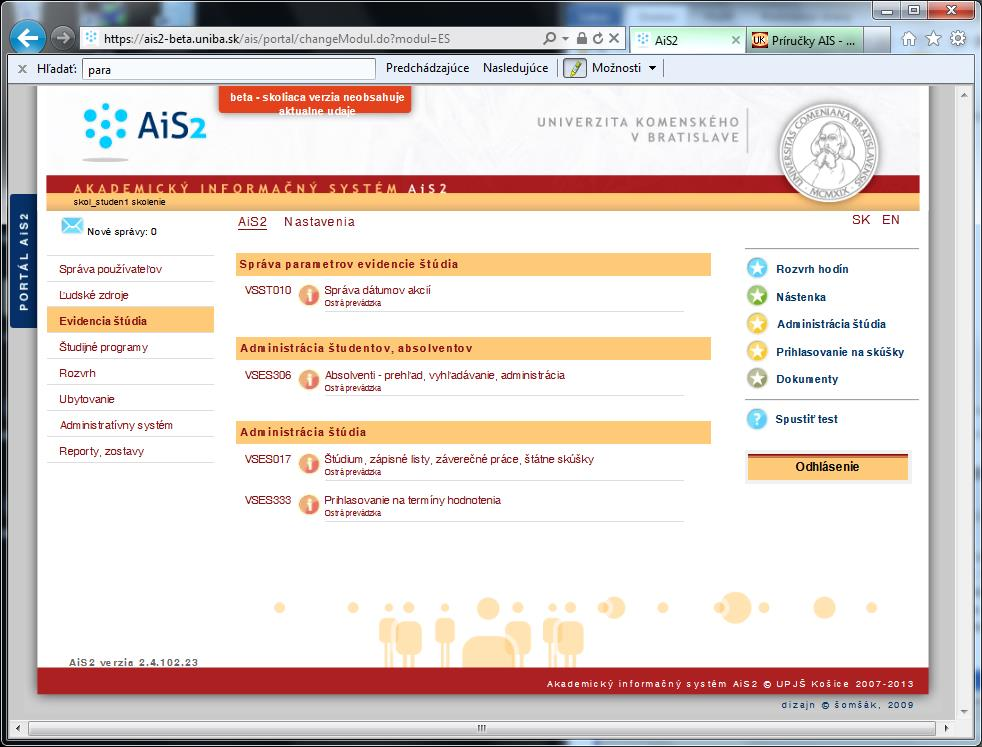The width and height of the screenshot is (982, 747).
Task: Open the new messages envelope icon
Action: click(72, 226)
